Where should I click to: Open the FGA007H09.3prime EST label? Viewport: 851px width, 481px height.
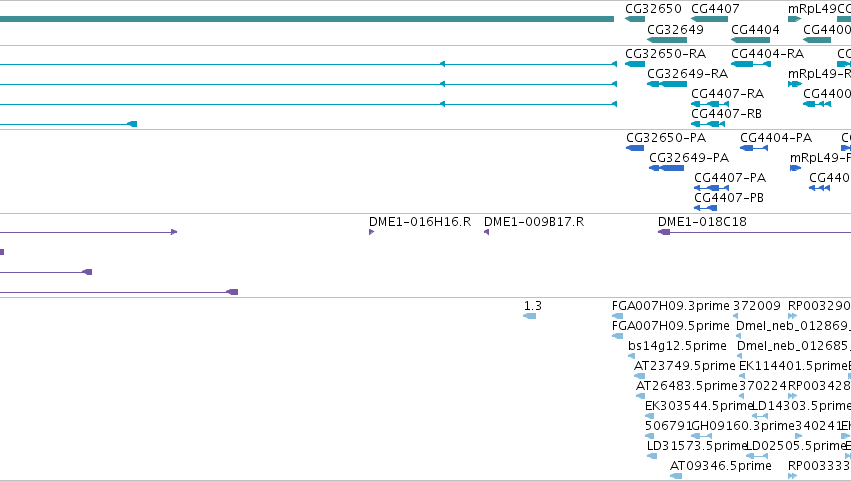coord(670,306)
